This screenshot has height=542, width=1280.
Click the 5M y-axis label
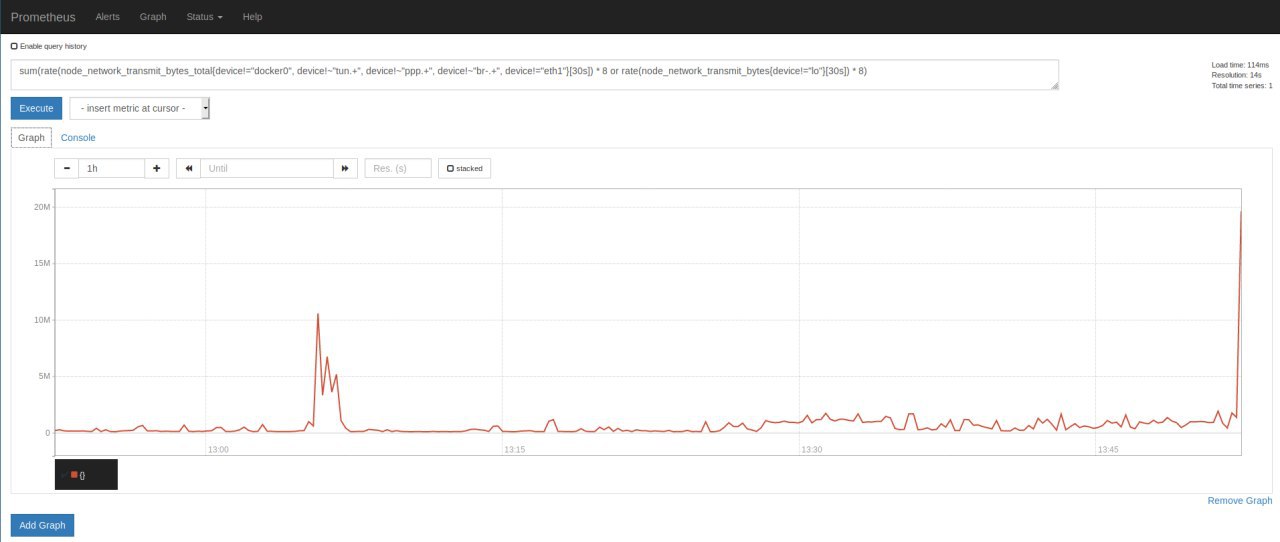point(44,376)
